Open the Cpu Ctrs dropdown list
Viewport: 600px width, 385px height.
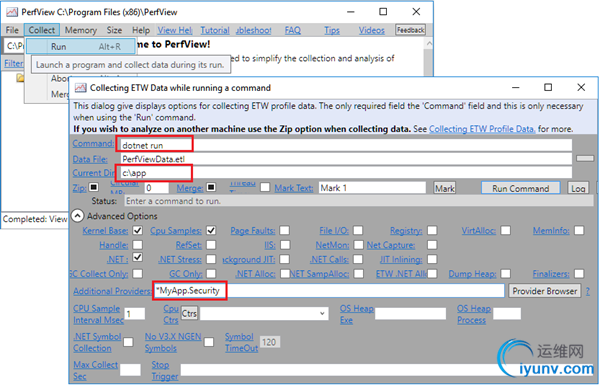pyautogui.click(x=322, y=313)
